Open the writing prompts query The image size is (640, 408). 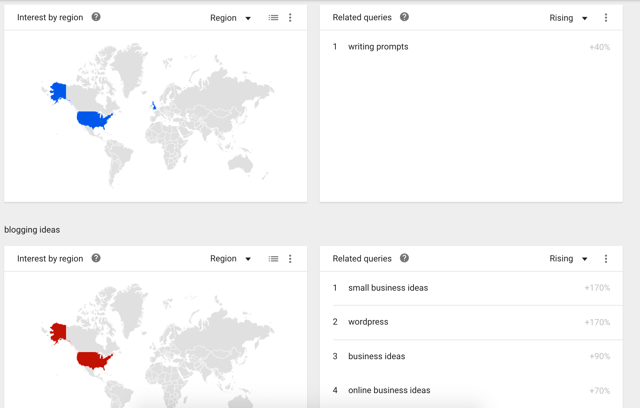click(378, 47)
